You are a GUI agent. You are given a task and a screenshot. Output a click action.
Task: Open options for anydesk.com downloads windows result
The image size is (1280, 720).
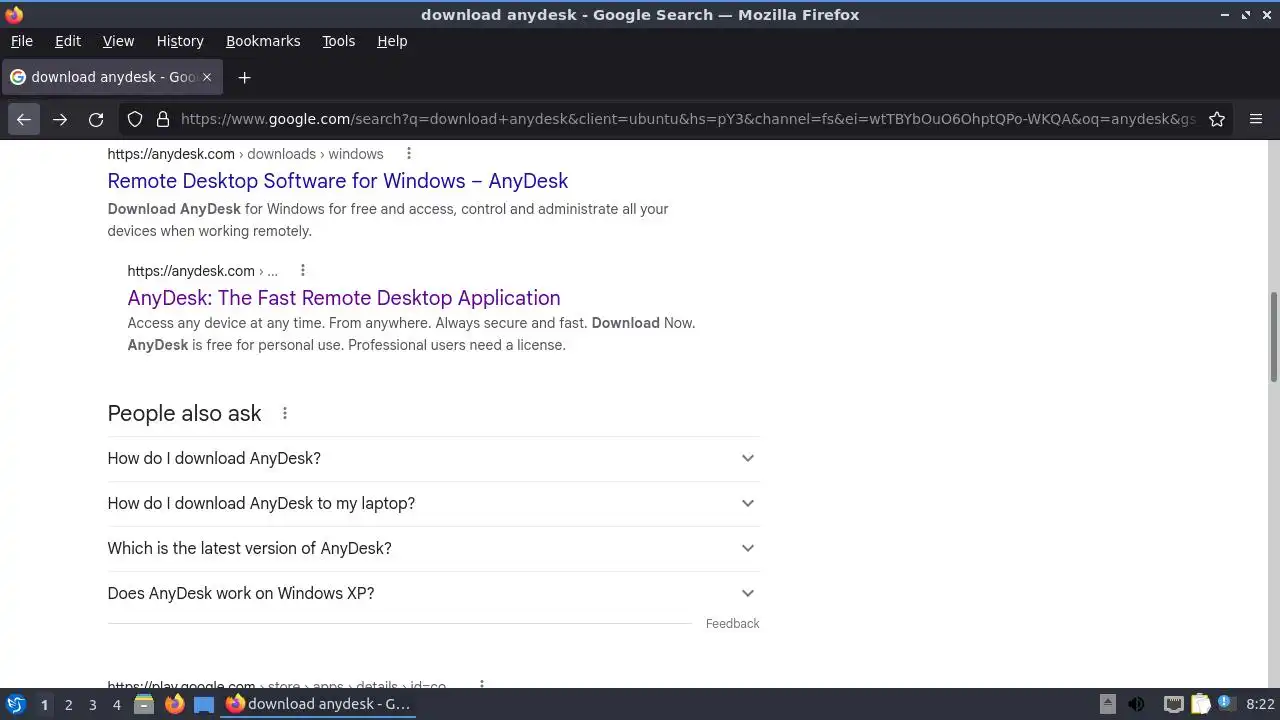tap(409, 154)
